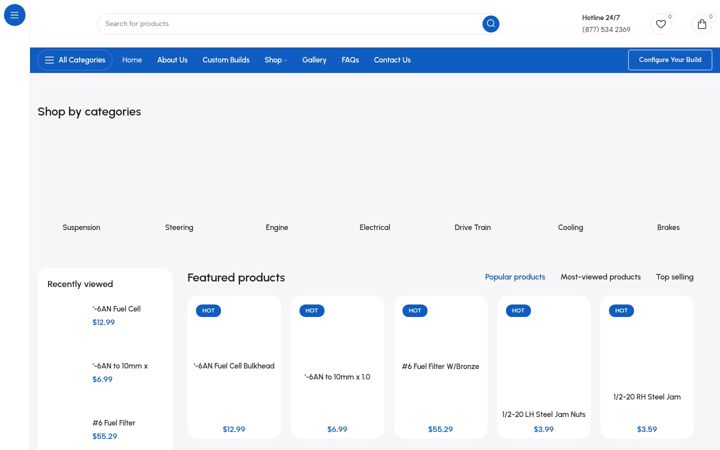The height and width of the screenshot is (450, 720).
Task: Open the Engine category
Action: click(x=277, y=227)
